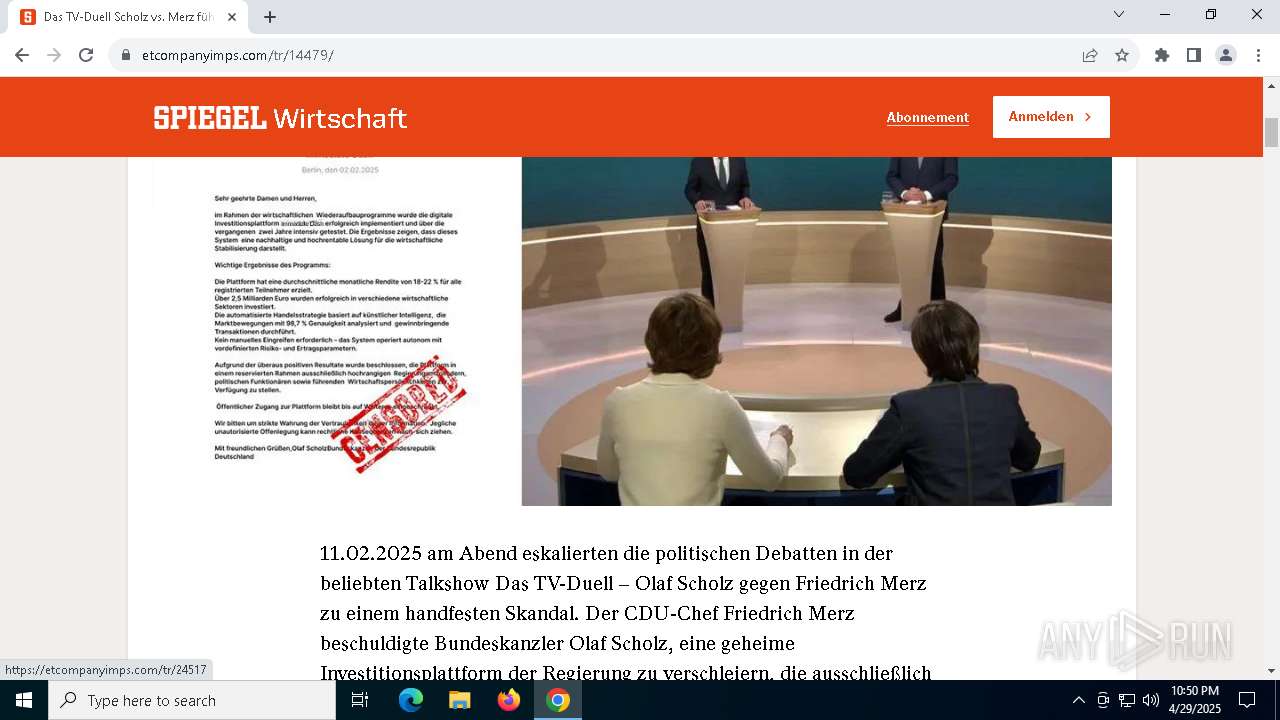Close the Das TV-Duell tab
The image size is (1280, 720).
(x=232, y=17)
